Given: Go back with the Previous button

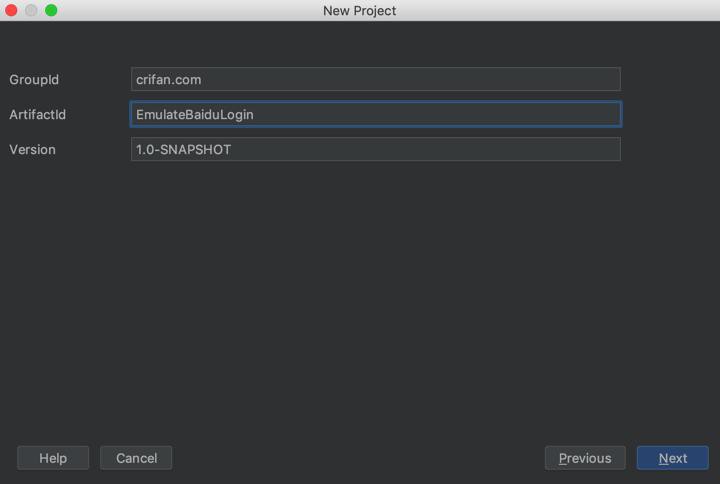Looking at the screenshot, I should click(x=585, y=458).
